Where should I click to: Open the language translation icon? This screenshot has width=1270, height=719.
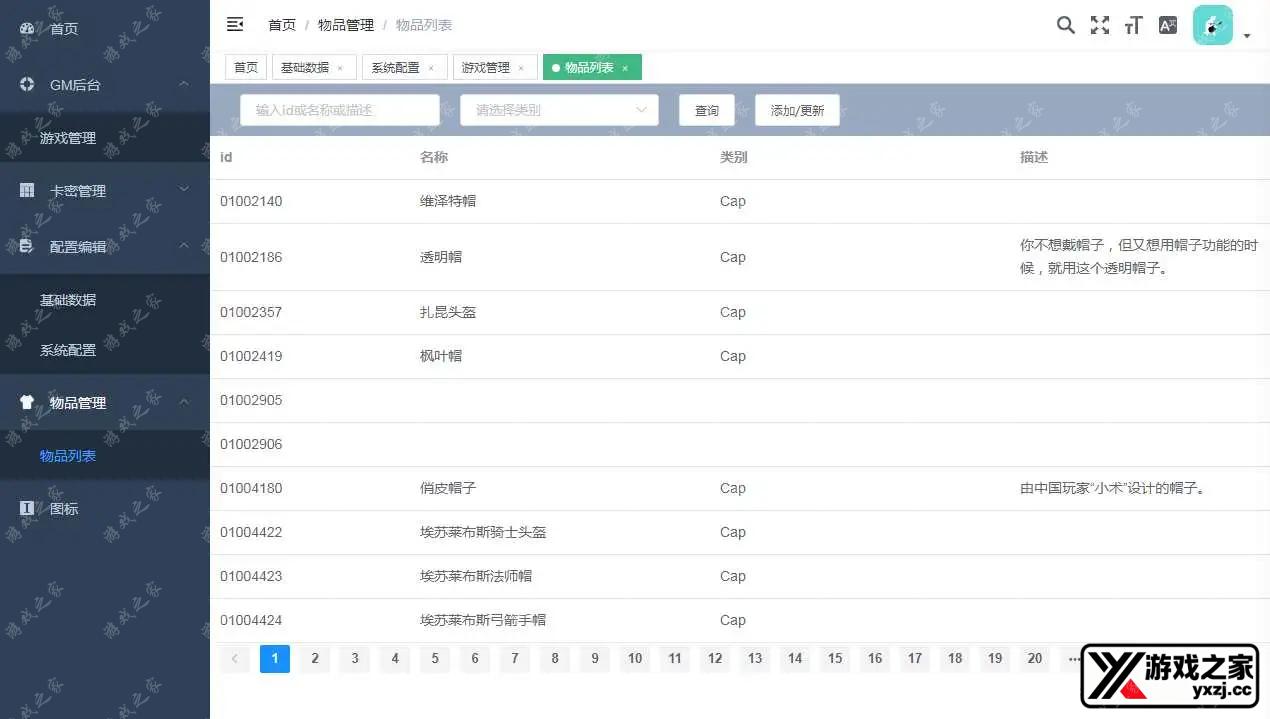[1167, 26]
